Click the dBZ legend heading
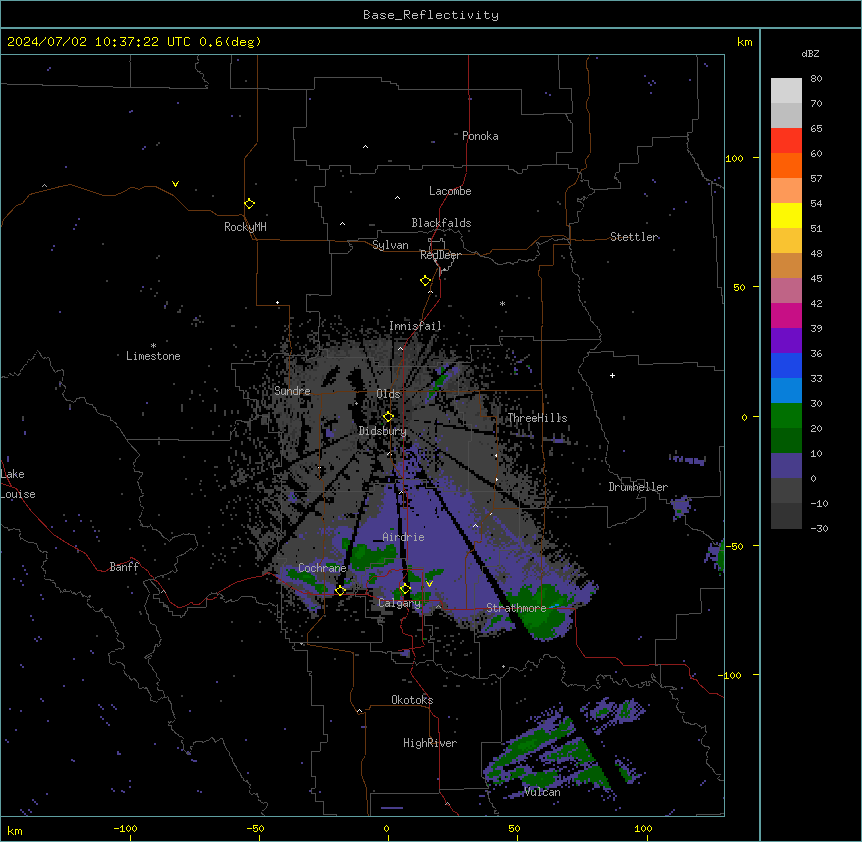The width and height of the screenshot is (862, 842). point(810,53)
